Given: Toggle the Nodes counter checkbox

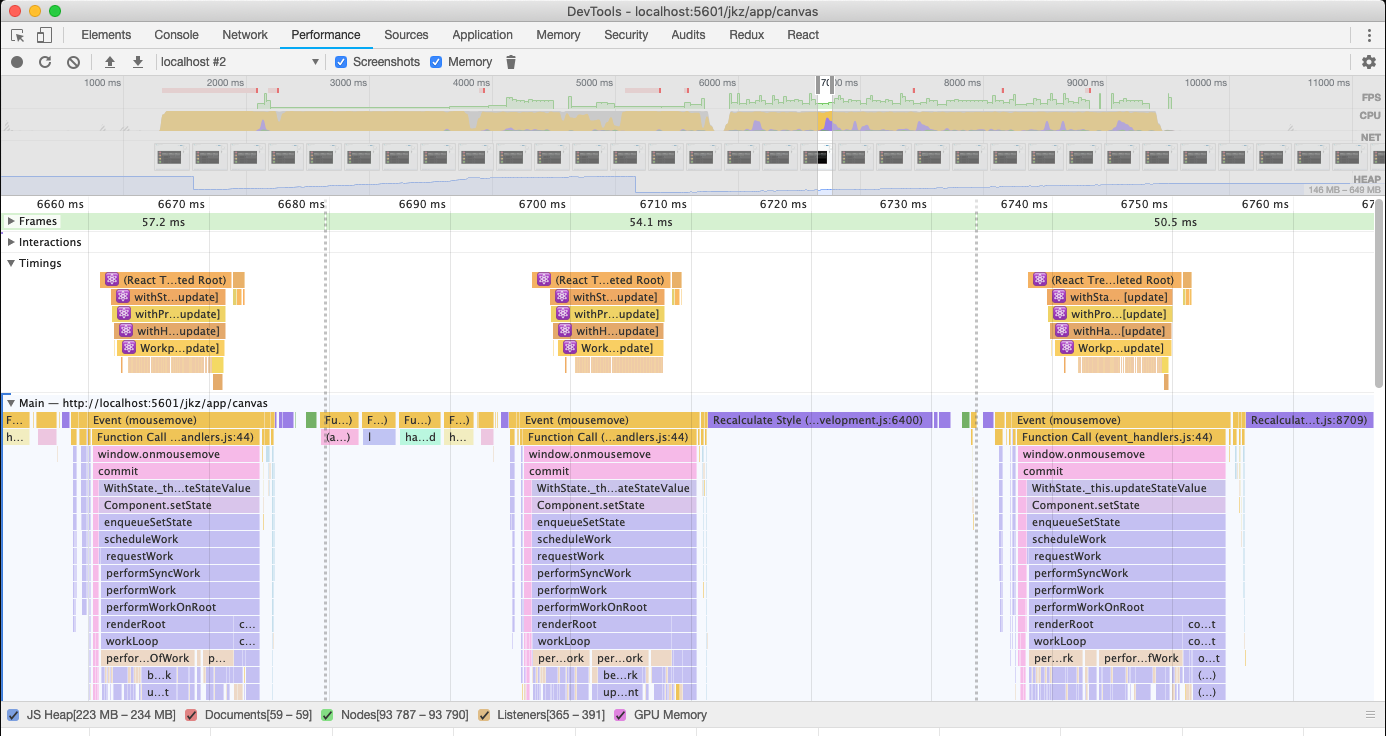Looking at the screenshot, I should [327, 715].
